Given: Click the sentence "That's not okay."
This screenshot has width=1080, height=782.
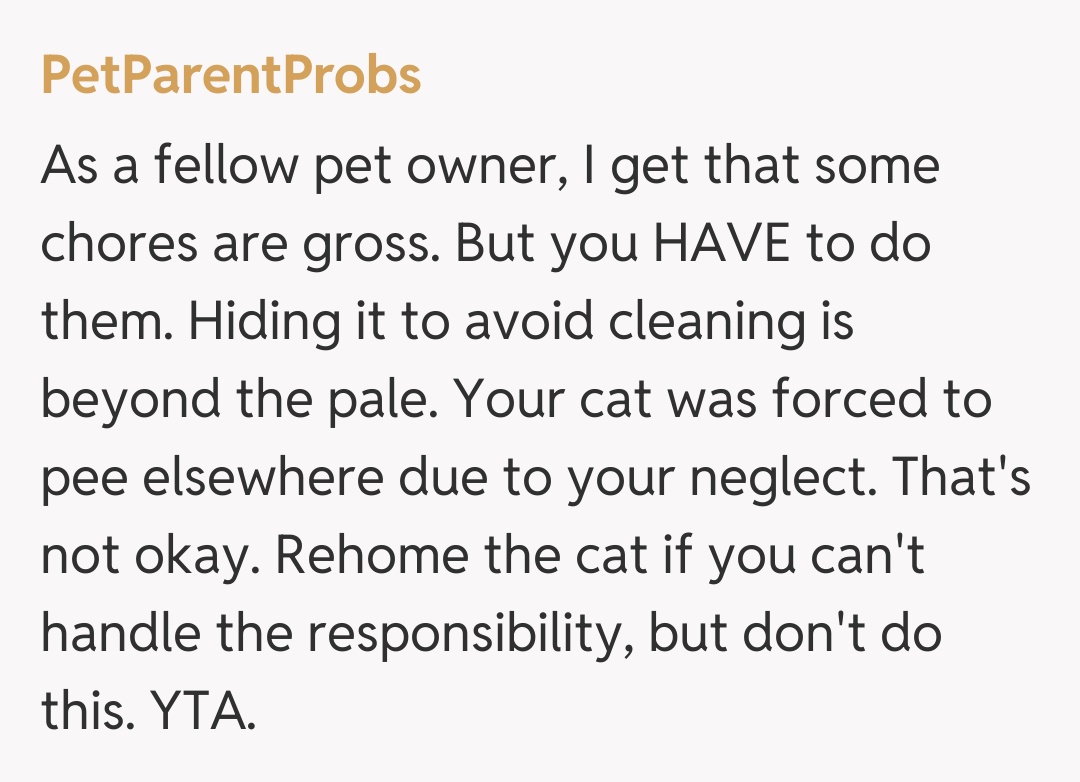Looking at the screenshot, I should (x=140, y=556).
